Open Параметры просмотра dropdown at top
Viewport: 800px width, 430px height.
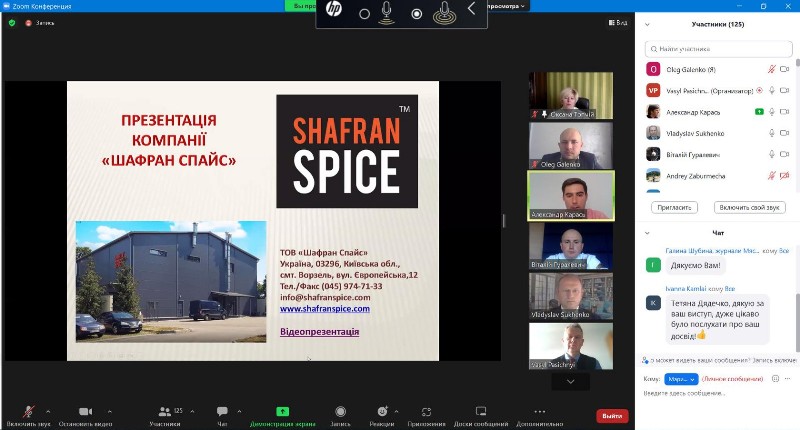coord(506,6)
